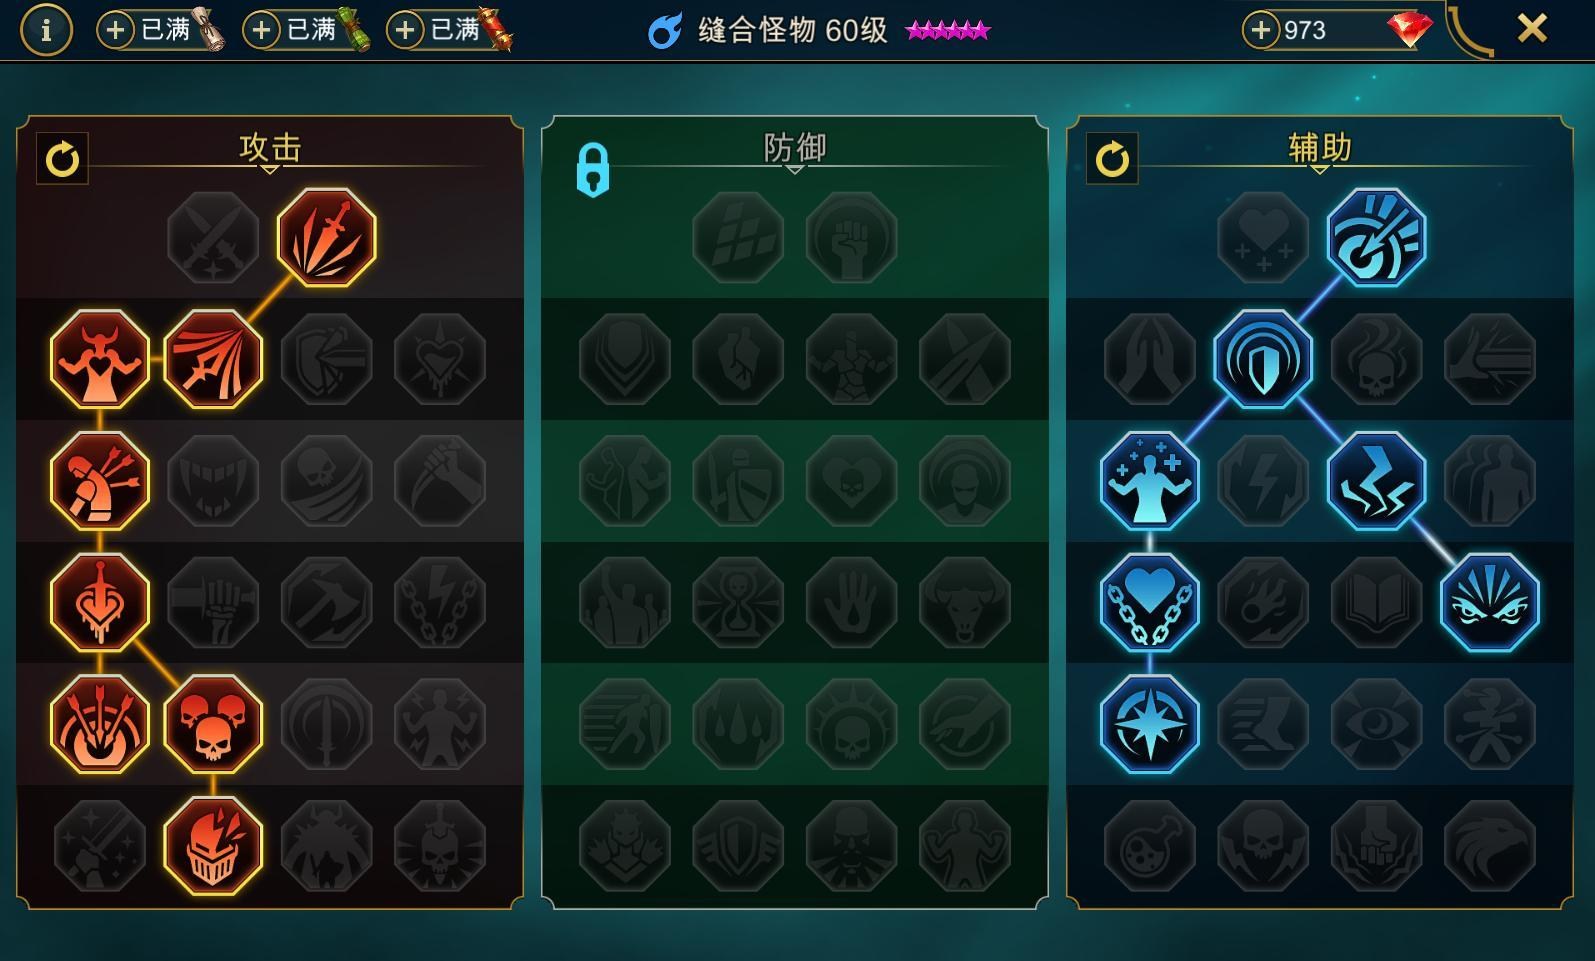Add more red scrolls with plus button
The image size is (1595, 961).
405,30
